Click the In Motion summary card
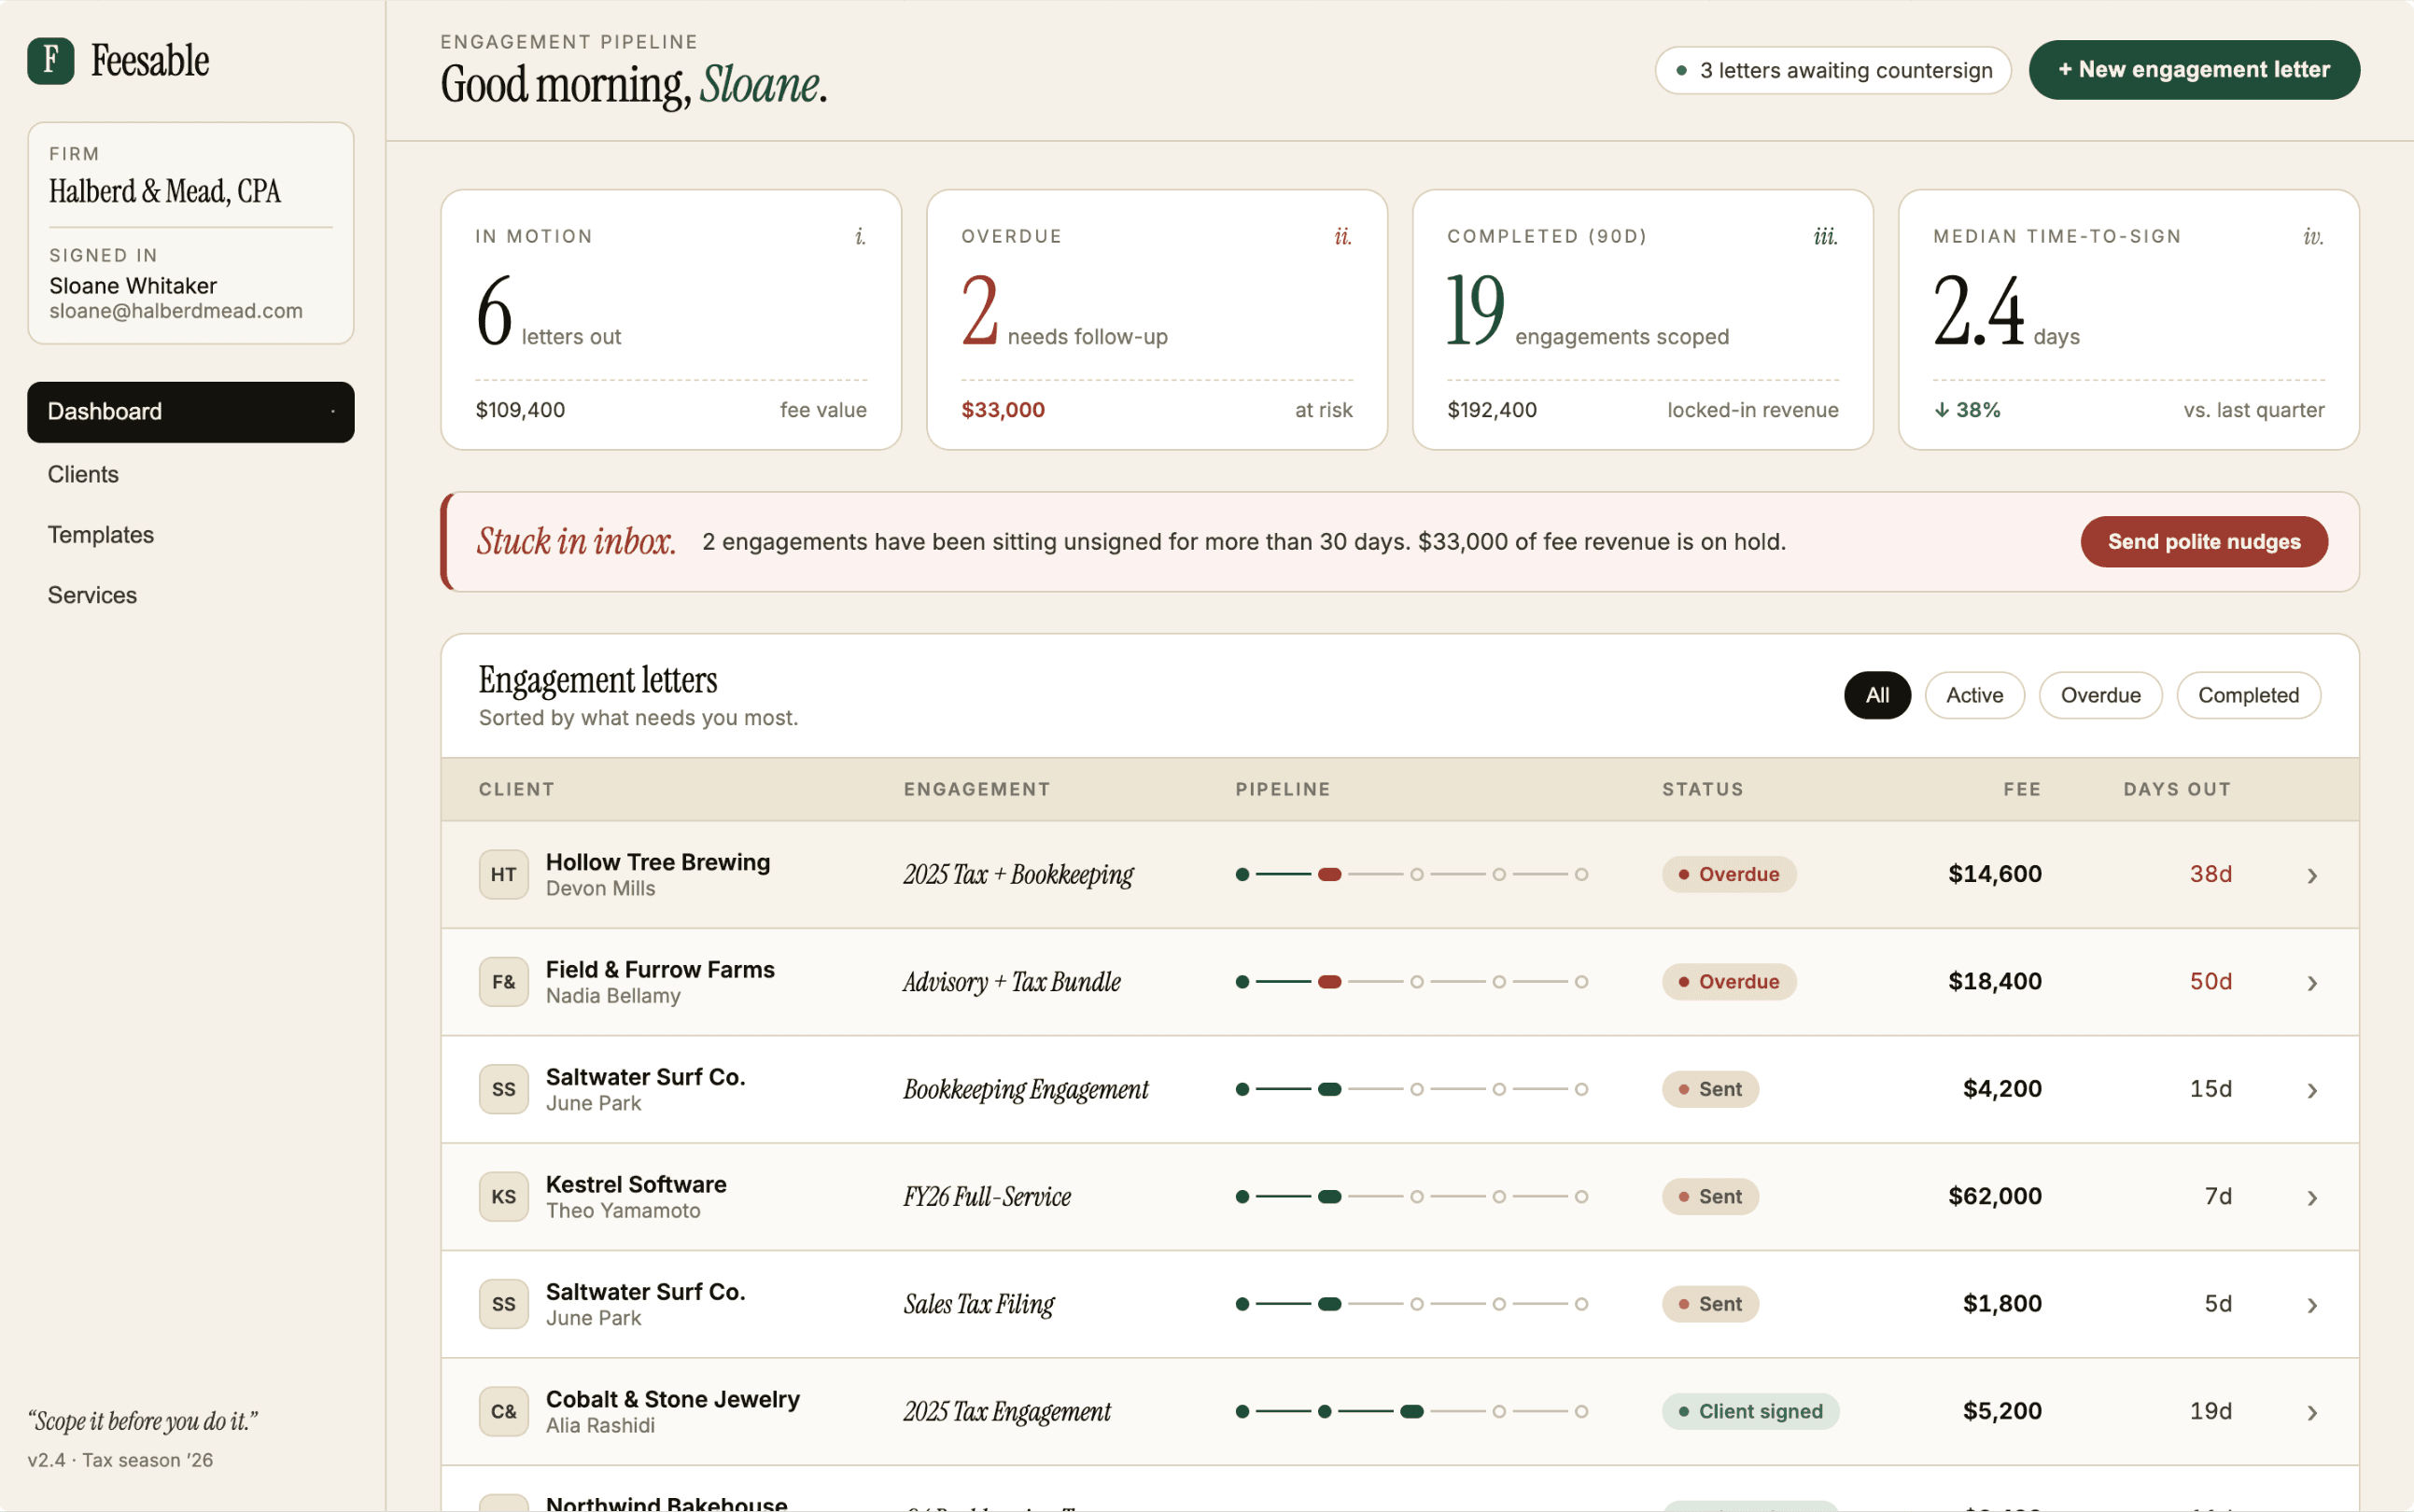 pyautogui.click(x=671, y=320)
